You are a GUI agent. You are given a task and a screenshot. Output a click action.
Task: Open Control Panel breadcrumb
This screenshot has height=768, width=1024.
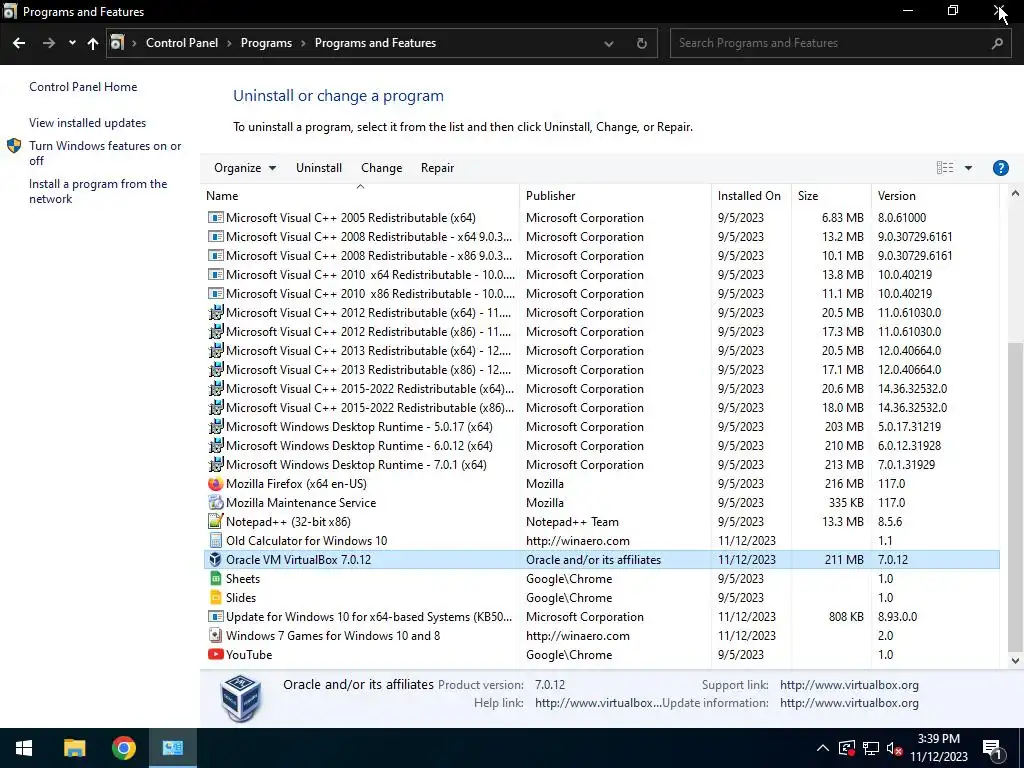(182, 43)
